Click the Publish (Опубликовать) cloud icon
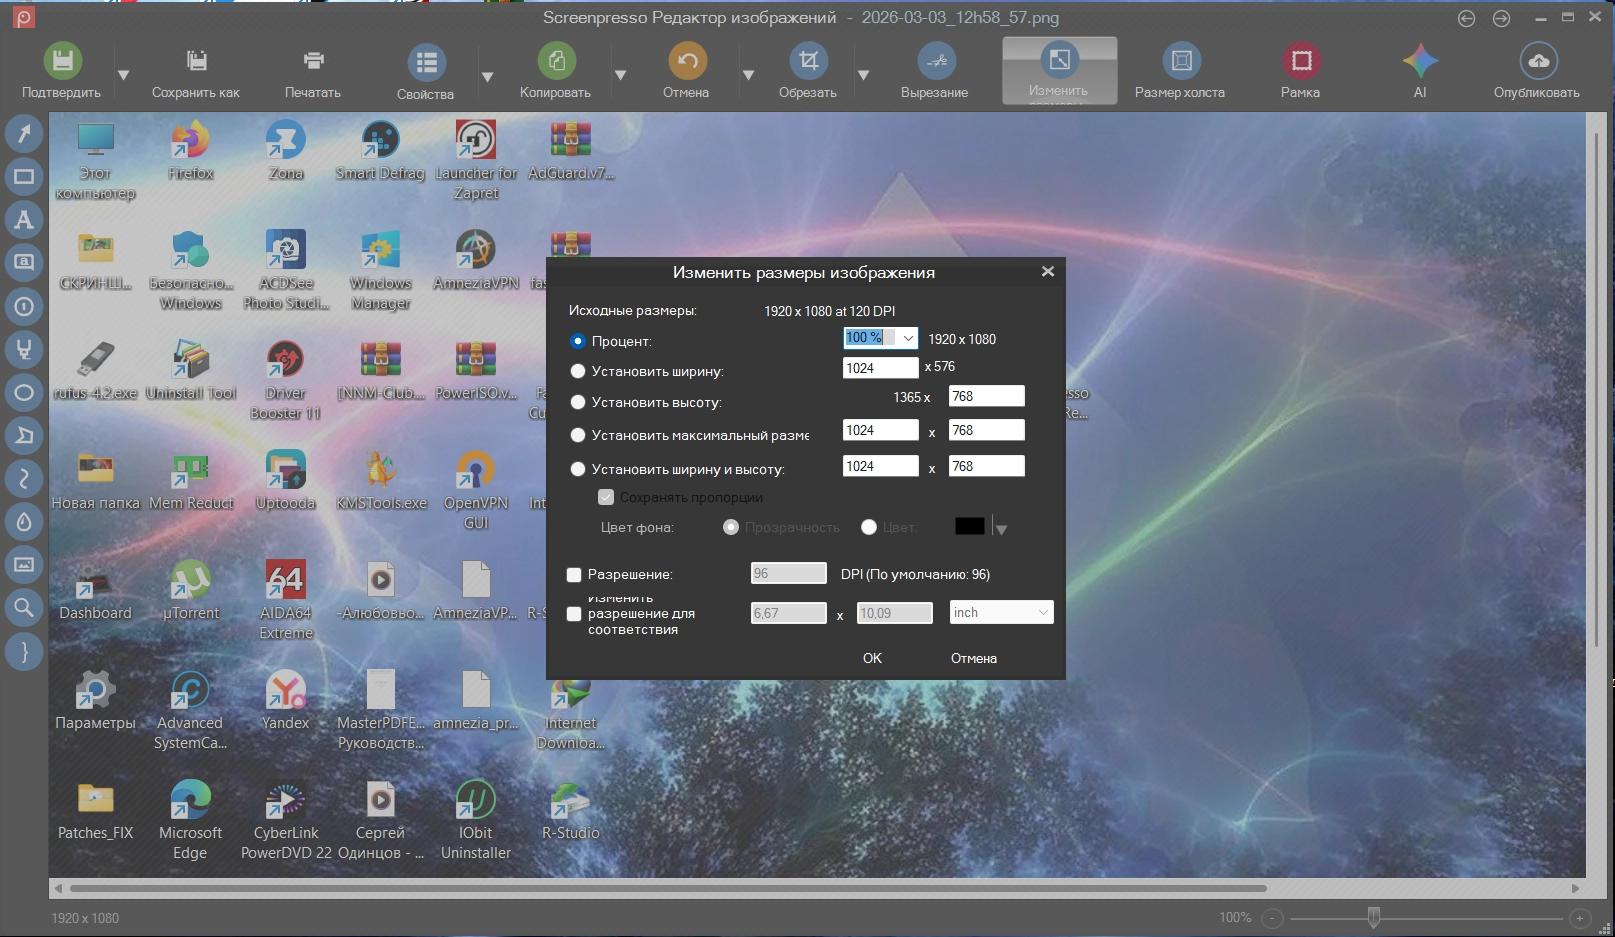This screenshot has height=937, width=1615. coord(1537,62)
